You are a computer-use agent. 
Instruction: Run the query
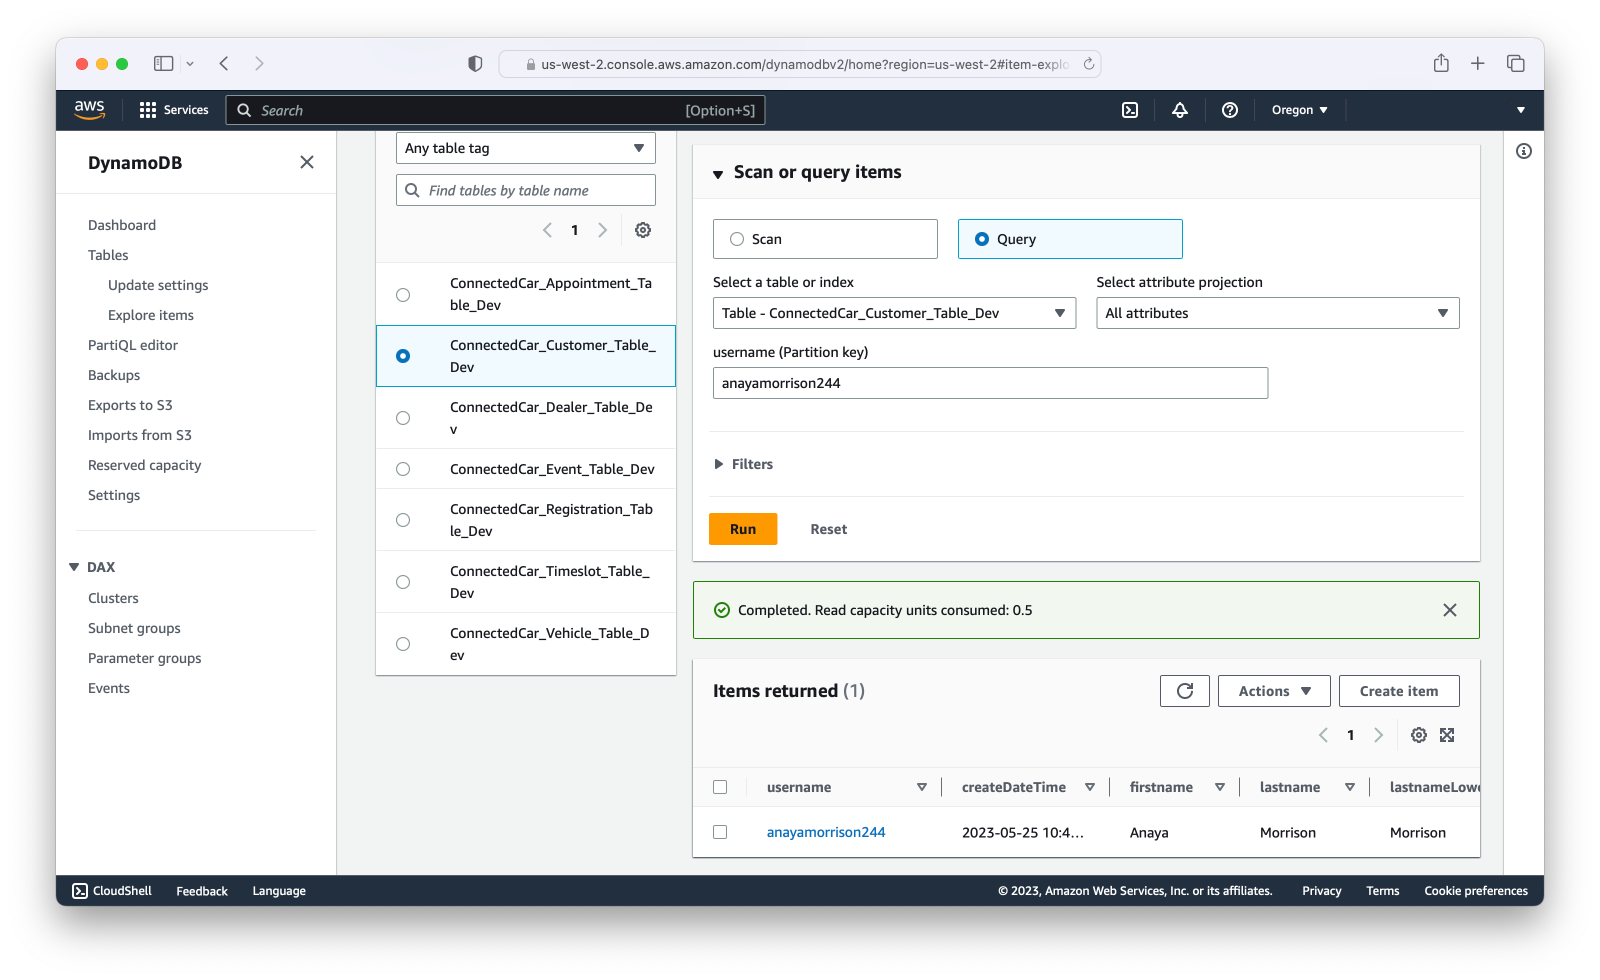[x=743, y=529]
